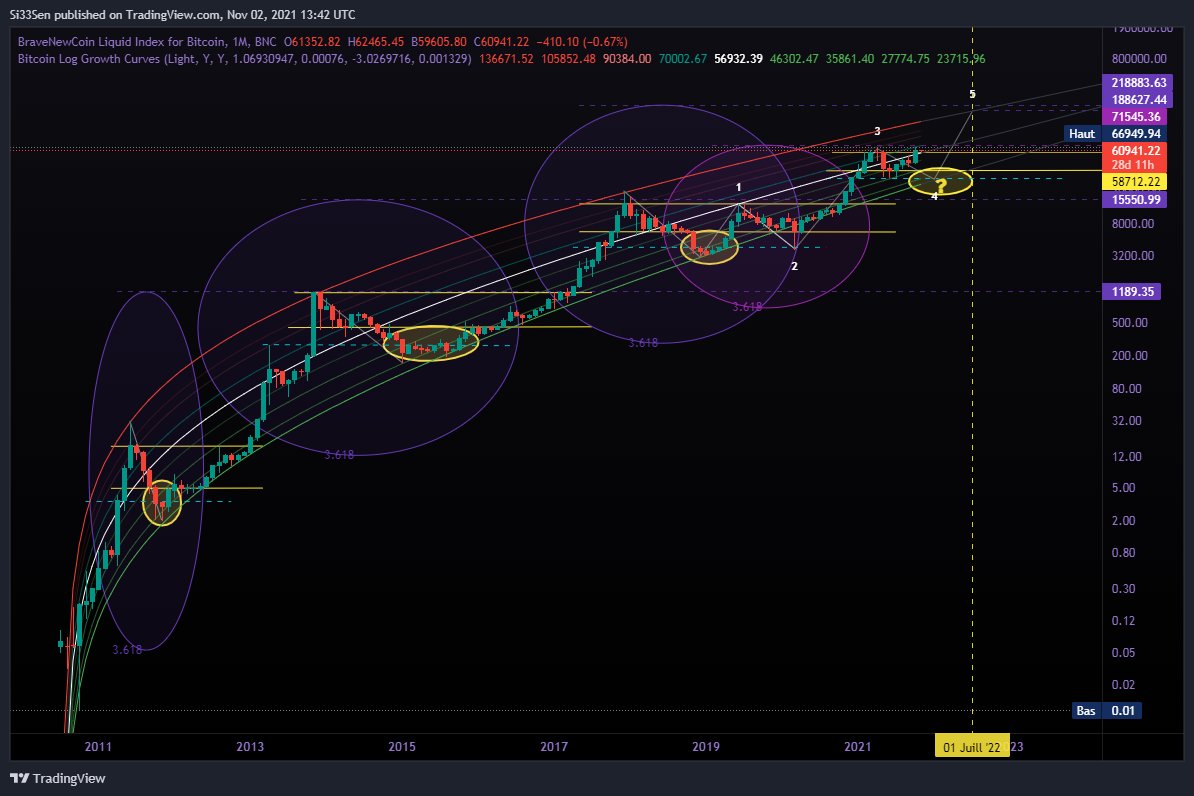Click 2019 on the time axis

[x=706, y=746]
